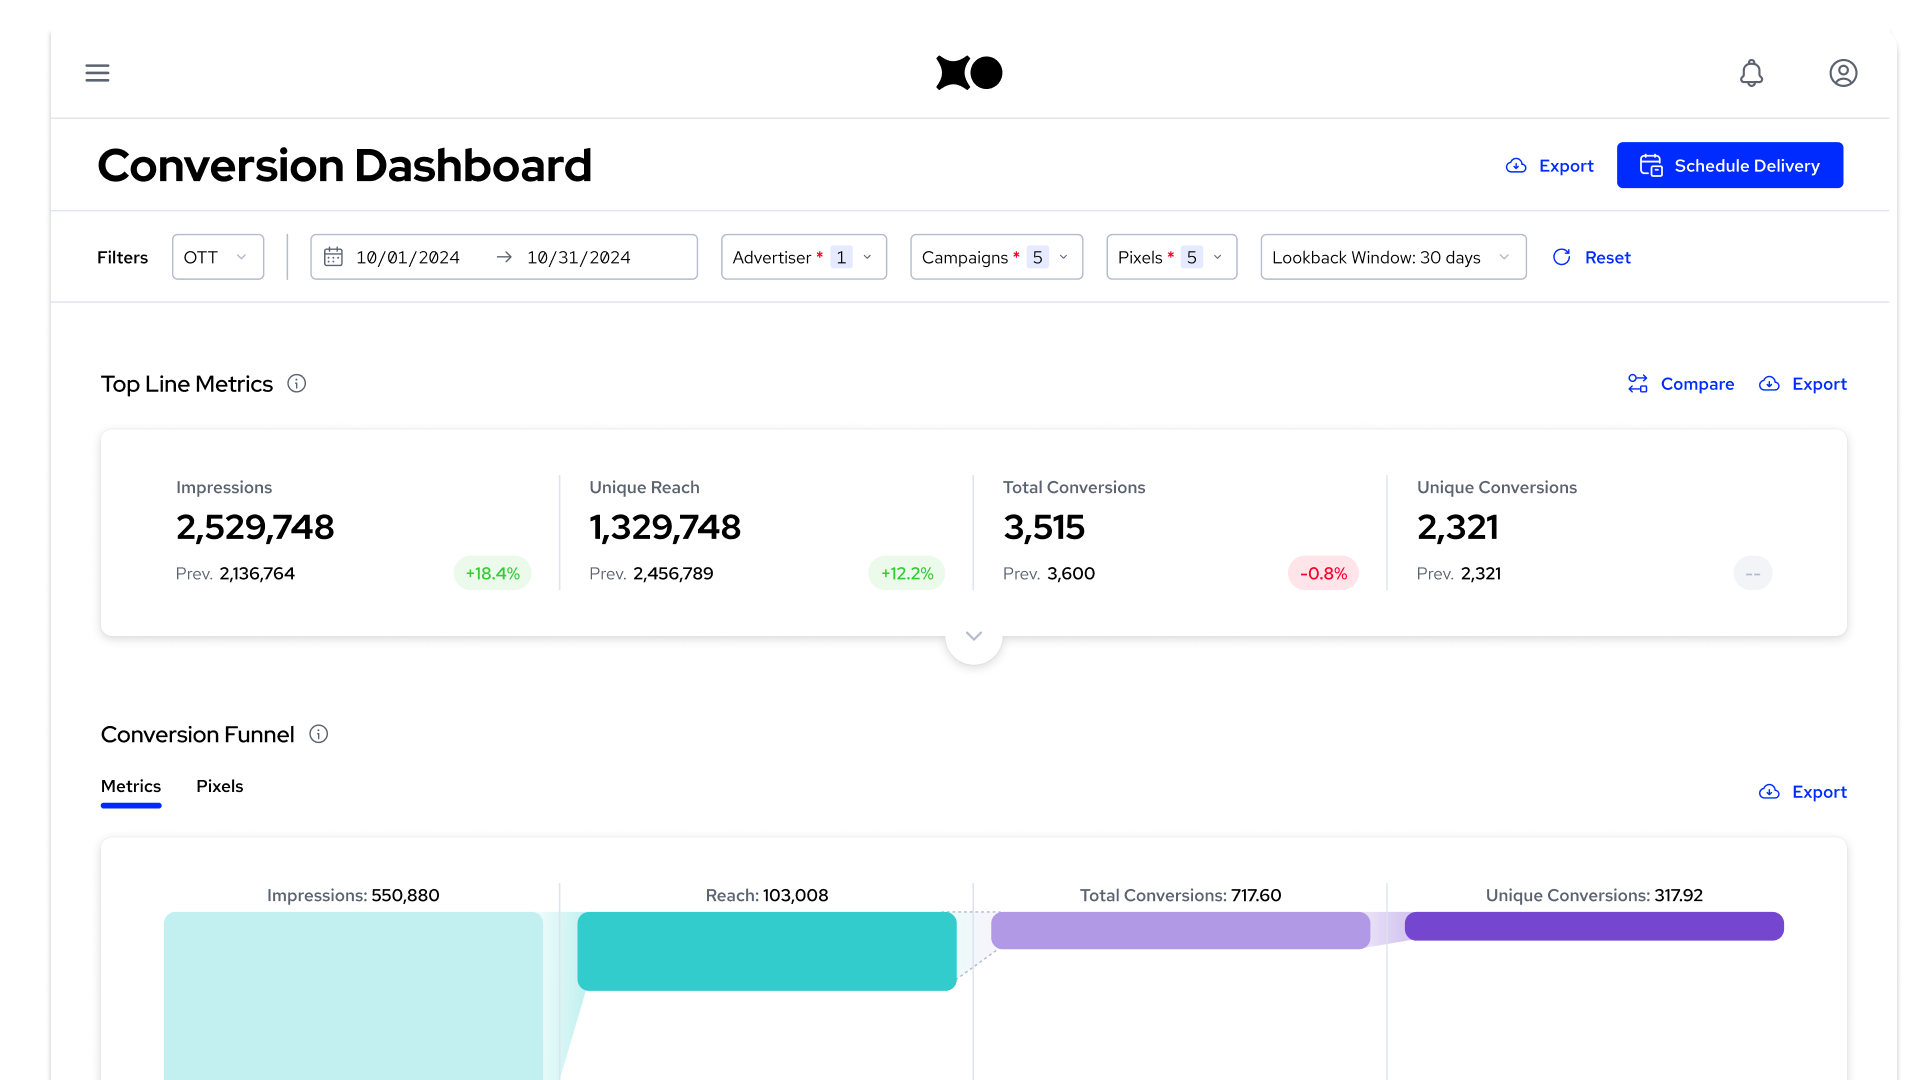The height and width of the screenshot is (1080, 1920).
Task: Click the info icon beside Conversion Funnel
Action: 319,735
